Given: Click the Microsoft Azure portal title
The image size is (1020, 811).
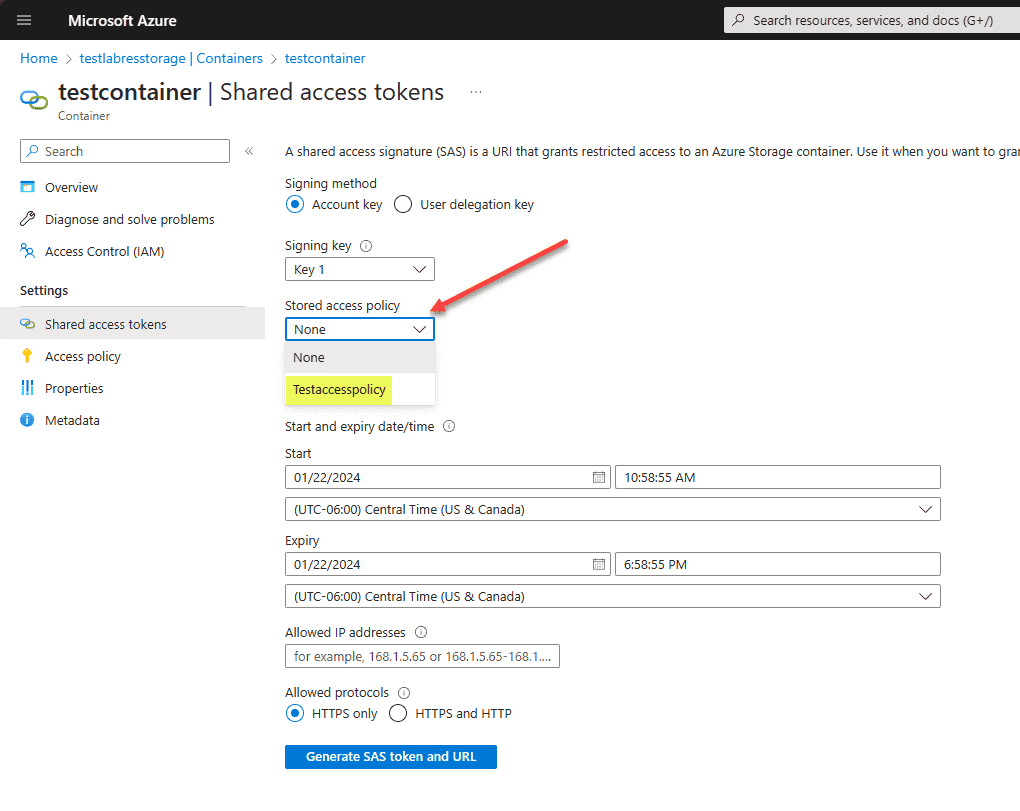Looking at the screenshot, I should (122, 20).
